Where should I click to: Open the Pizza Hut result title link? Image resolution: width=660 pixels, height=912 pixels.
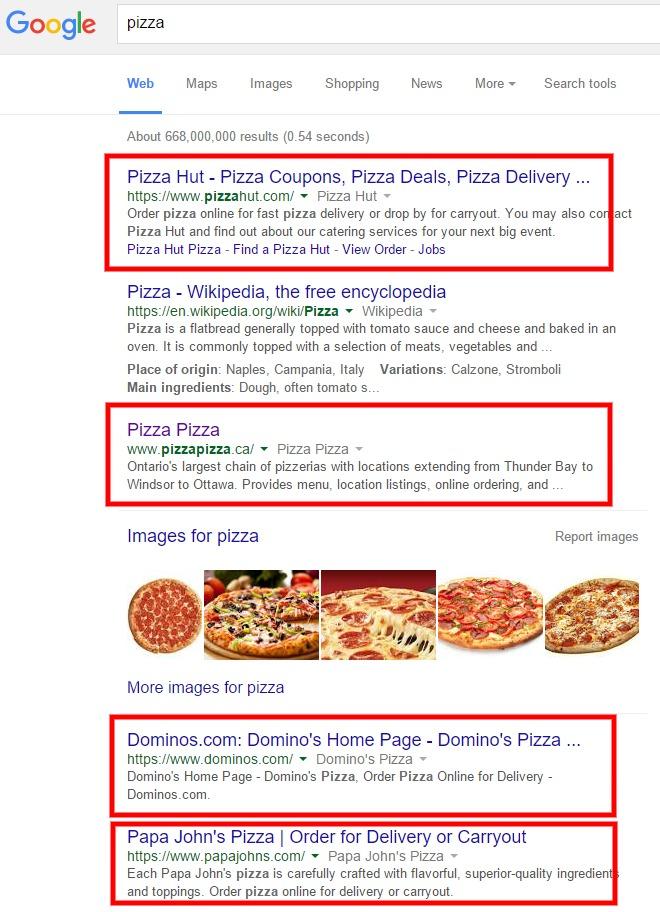[358, 176]
